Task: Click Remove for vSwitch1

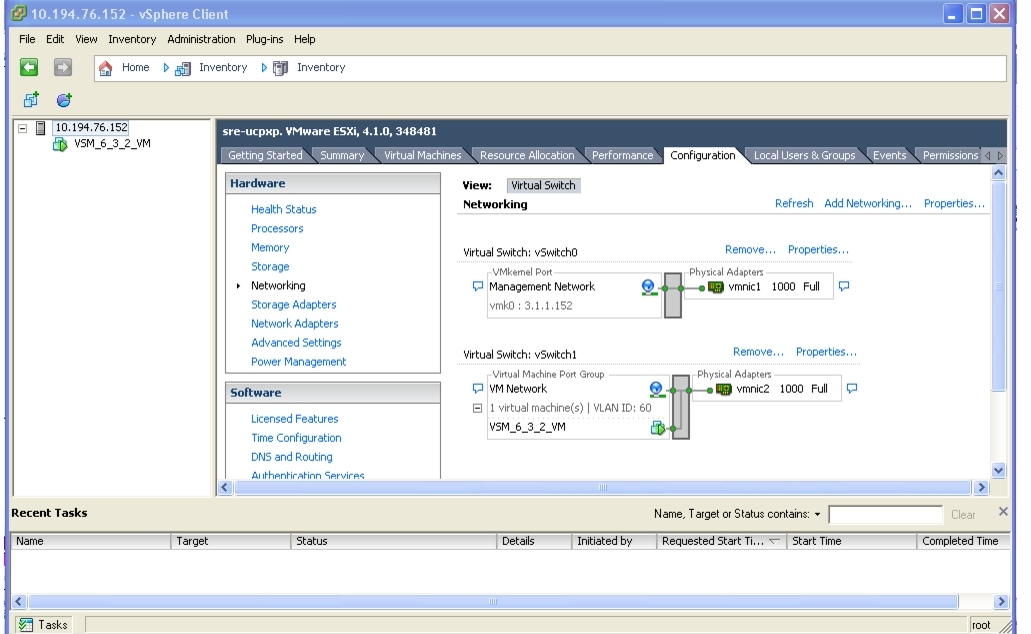Action: (757, 351)
